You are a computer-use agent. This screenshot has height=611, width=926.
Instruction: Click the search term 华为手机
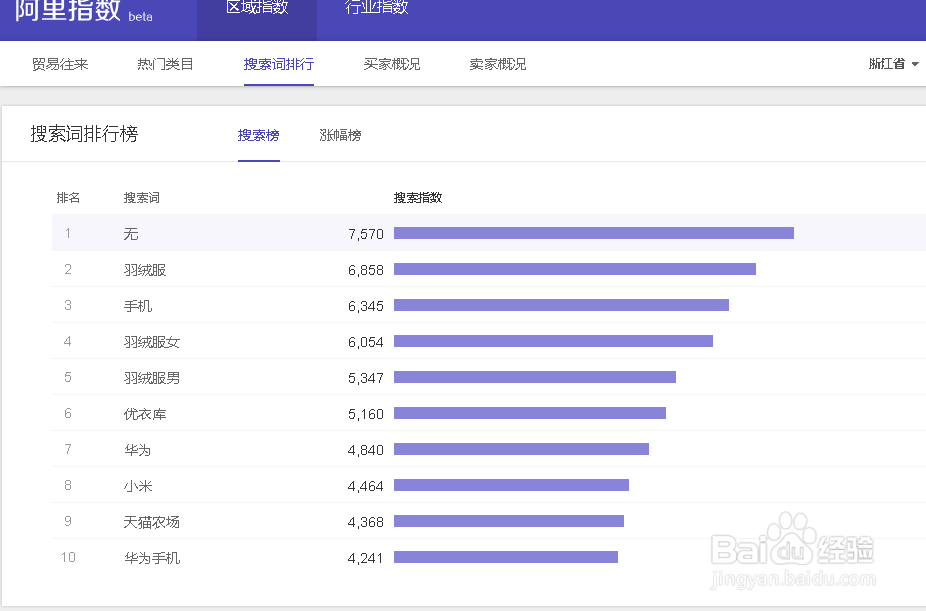click(152, 558)
